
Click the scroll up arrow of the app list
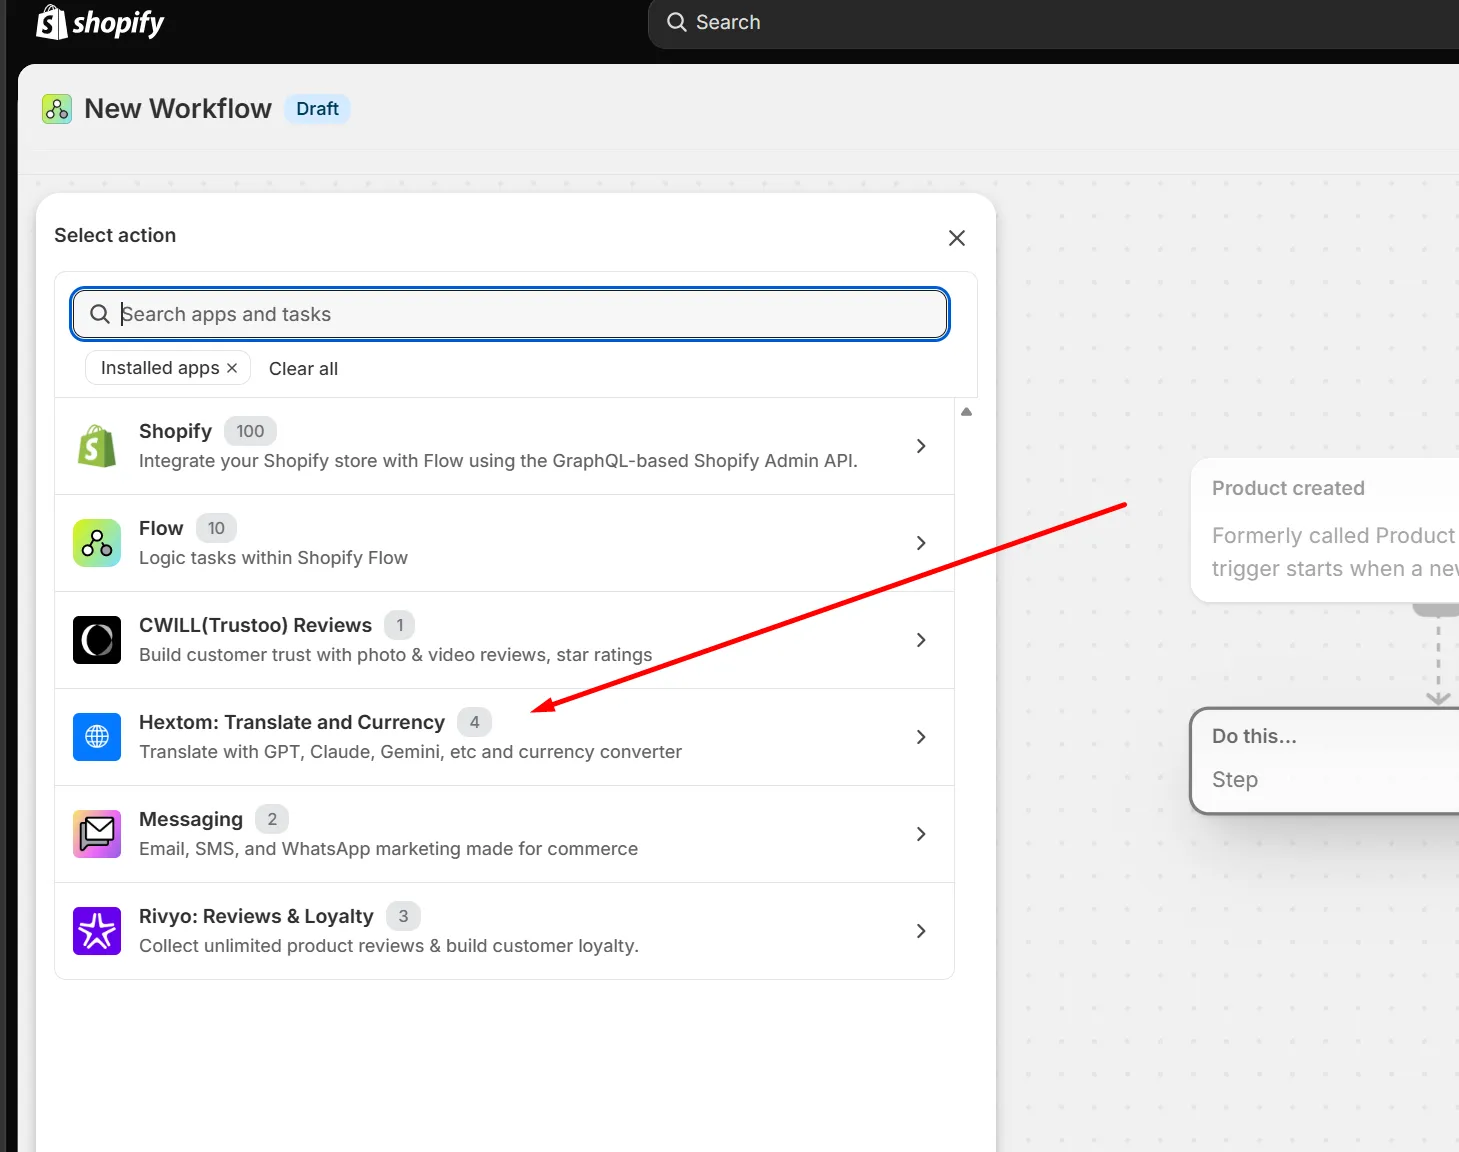tap(966, 412)
